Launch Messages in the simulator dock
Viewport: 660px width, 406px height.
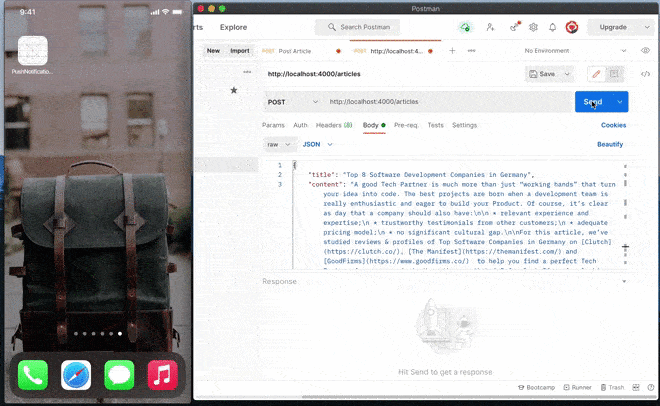pos(120,375)
